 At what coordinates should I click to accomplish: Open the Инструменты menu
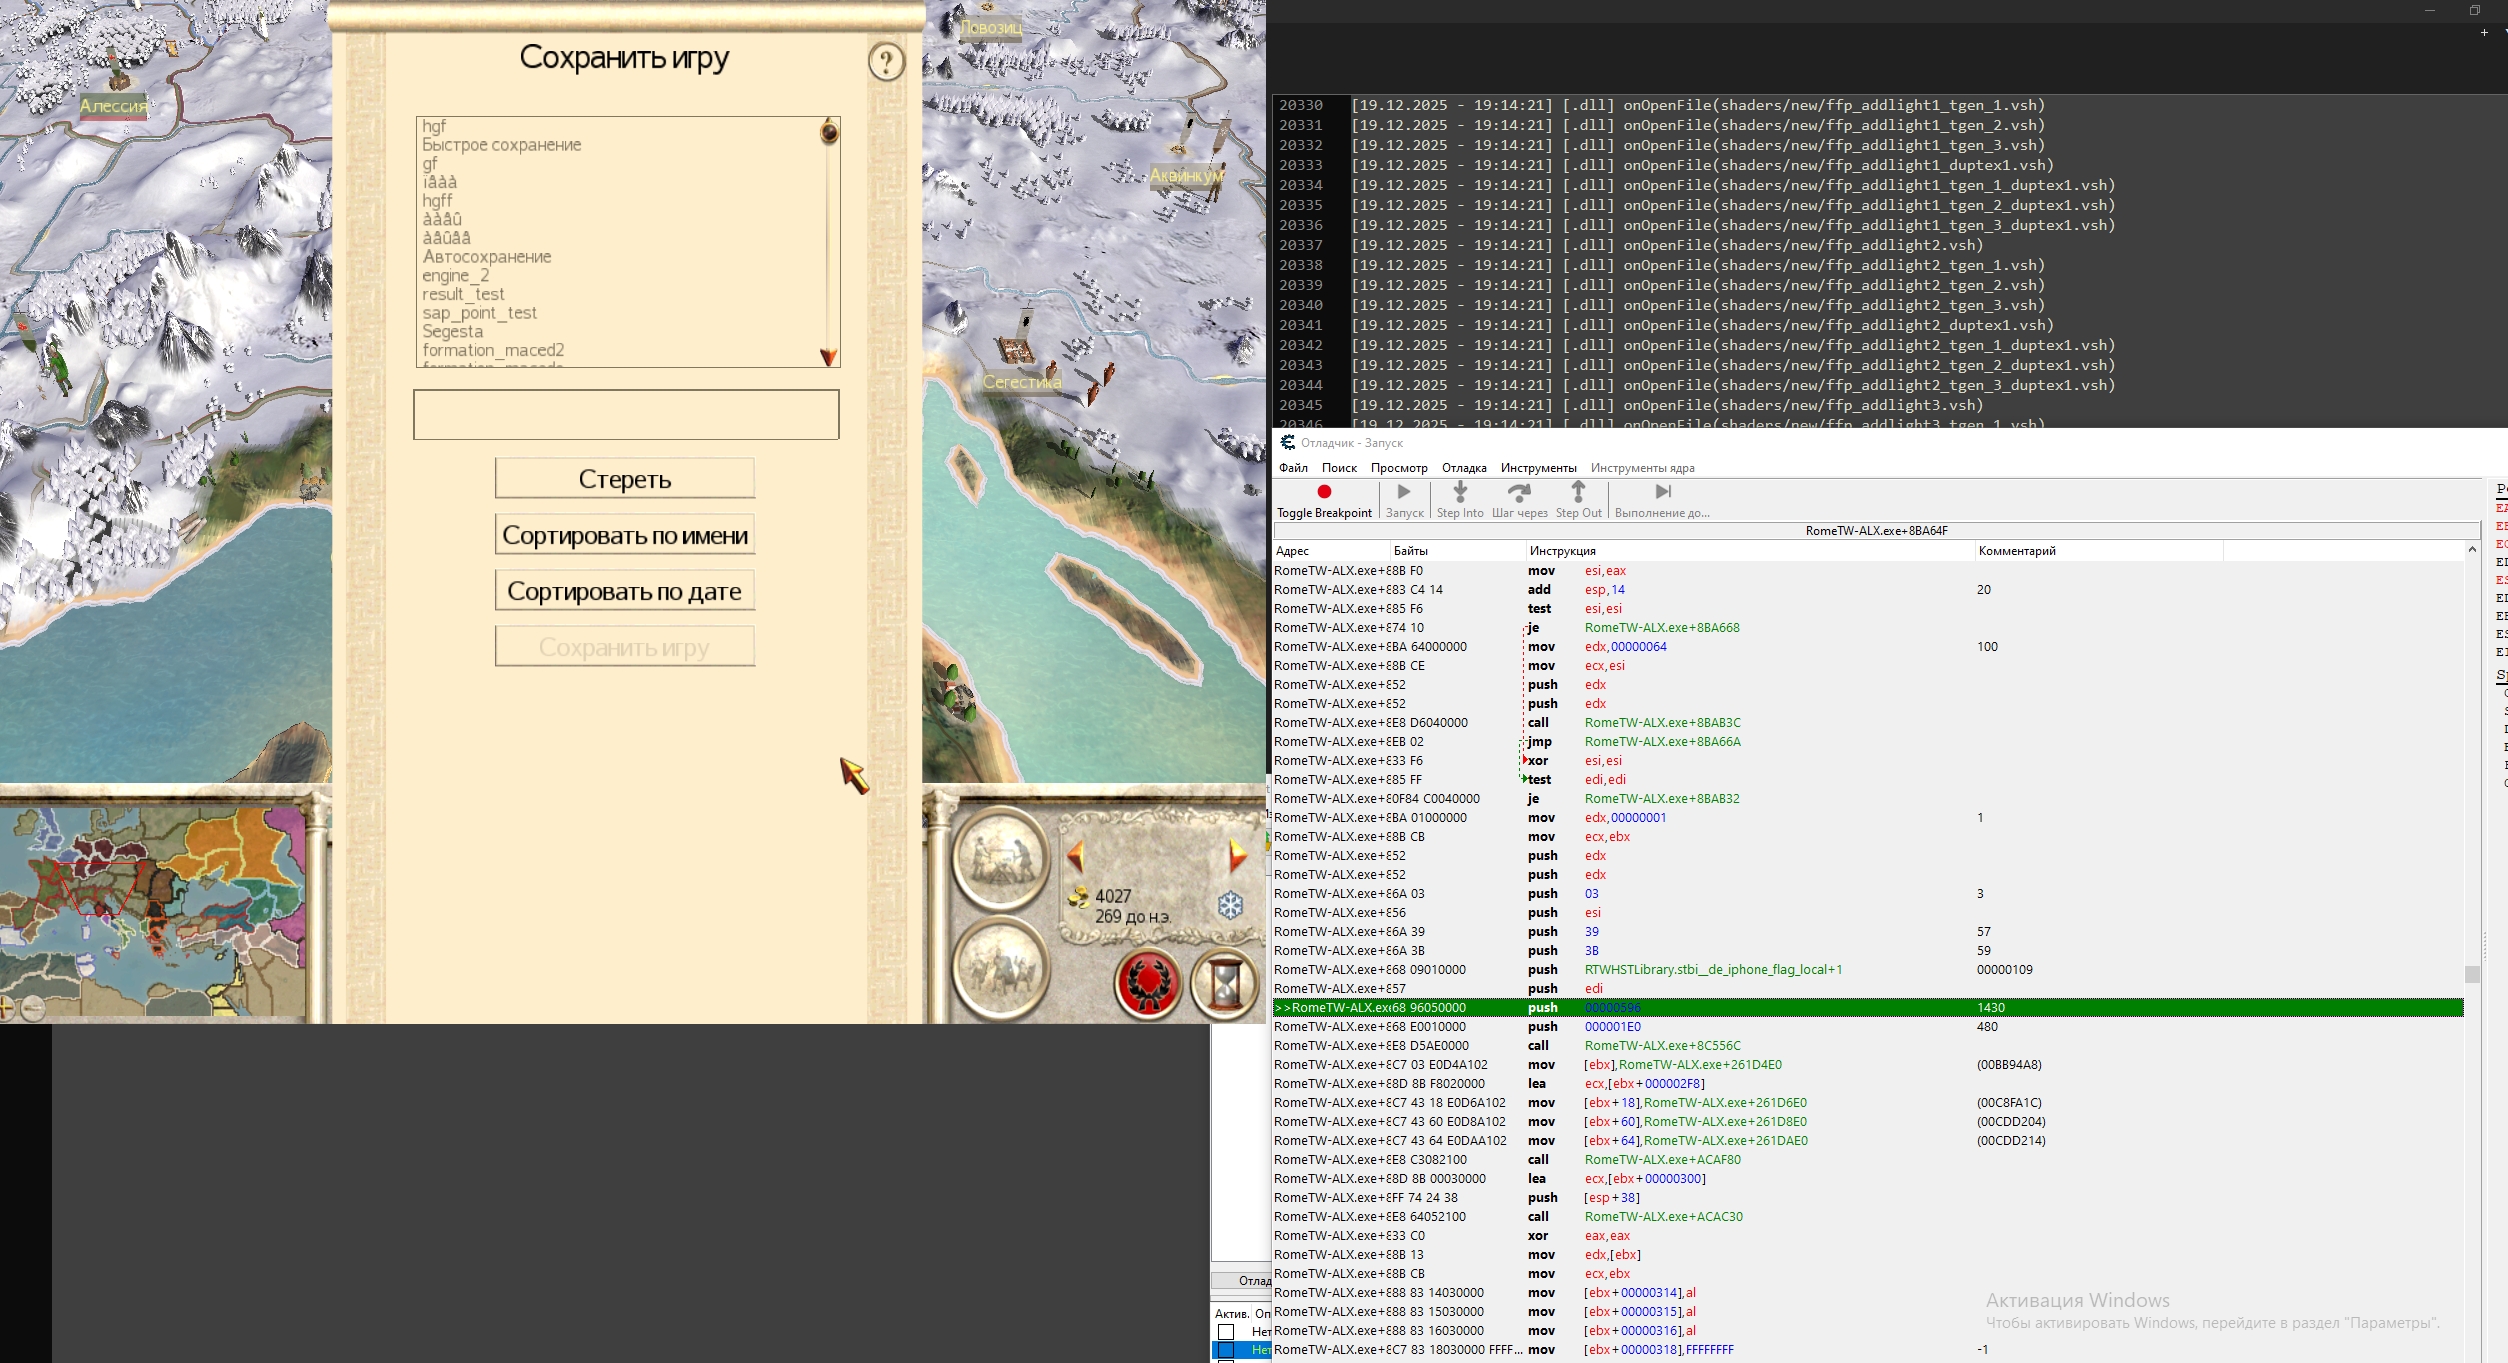point(1538,468)
